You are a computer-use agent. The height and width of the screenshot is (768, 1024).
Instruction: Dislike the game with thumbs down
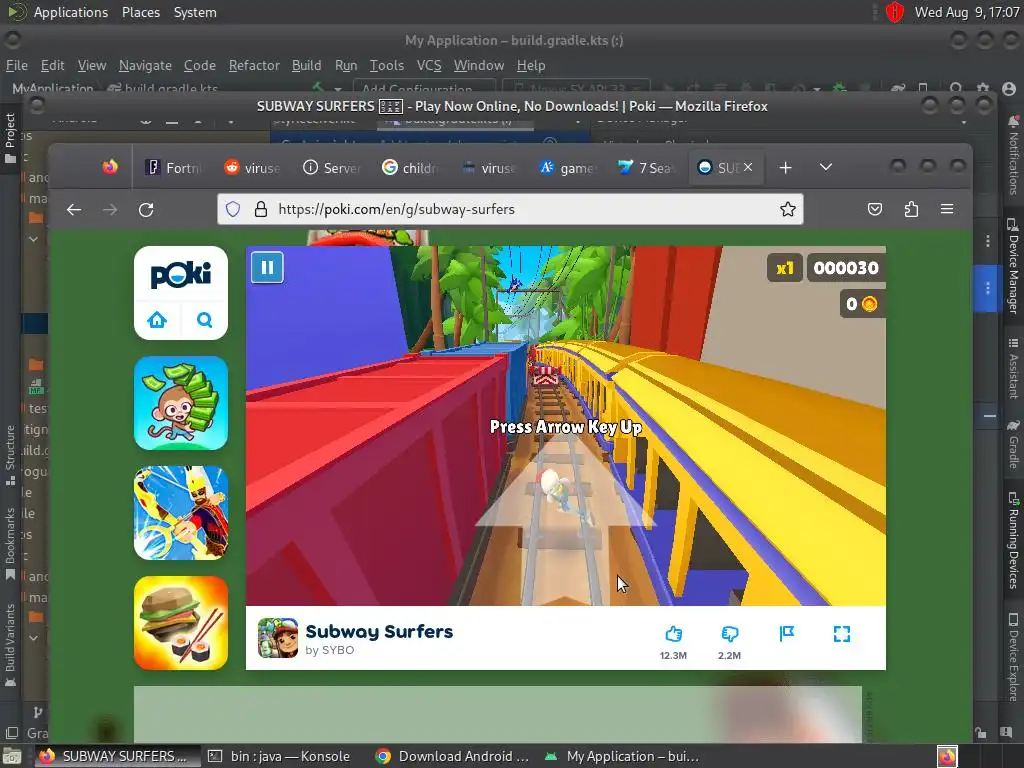729,633
